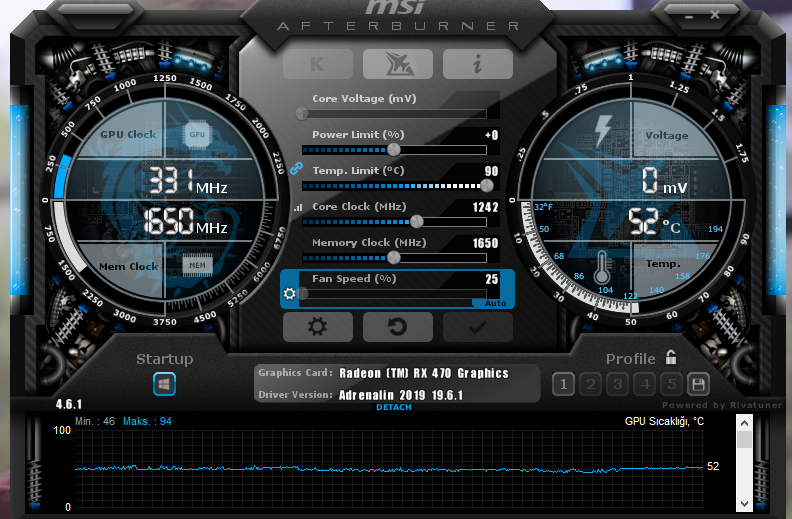792x519 pixels.
Task: Open the system information (i) button
Action: pos(477,64)
